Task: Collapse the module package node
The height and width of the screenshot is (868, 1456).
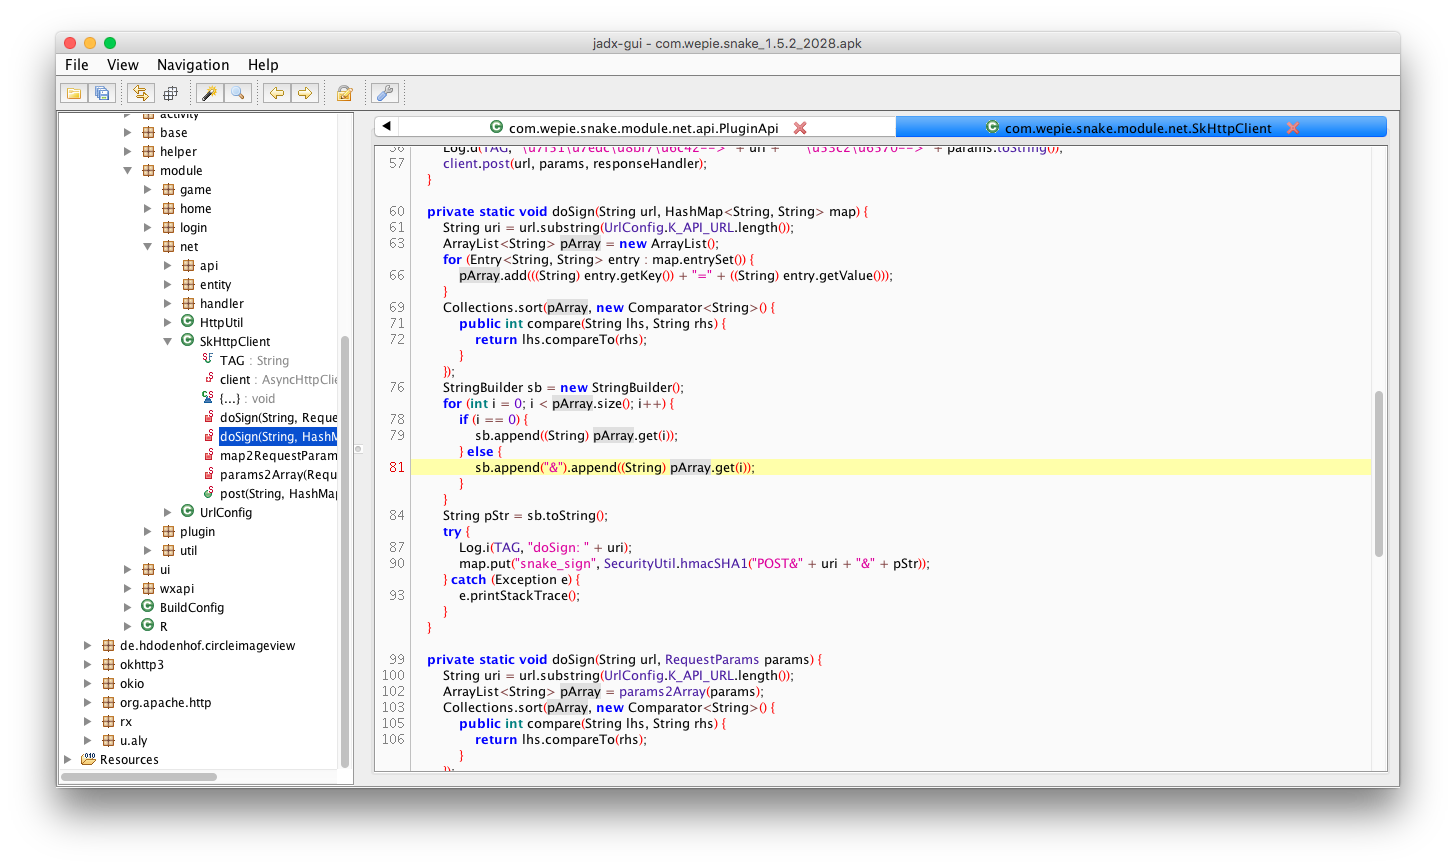Action: [128, 171]
